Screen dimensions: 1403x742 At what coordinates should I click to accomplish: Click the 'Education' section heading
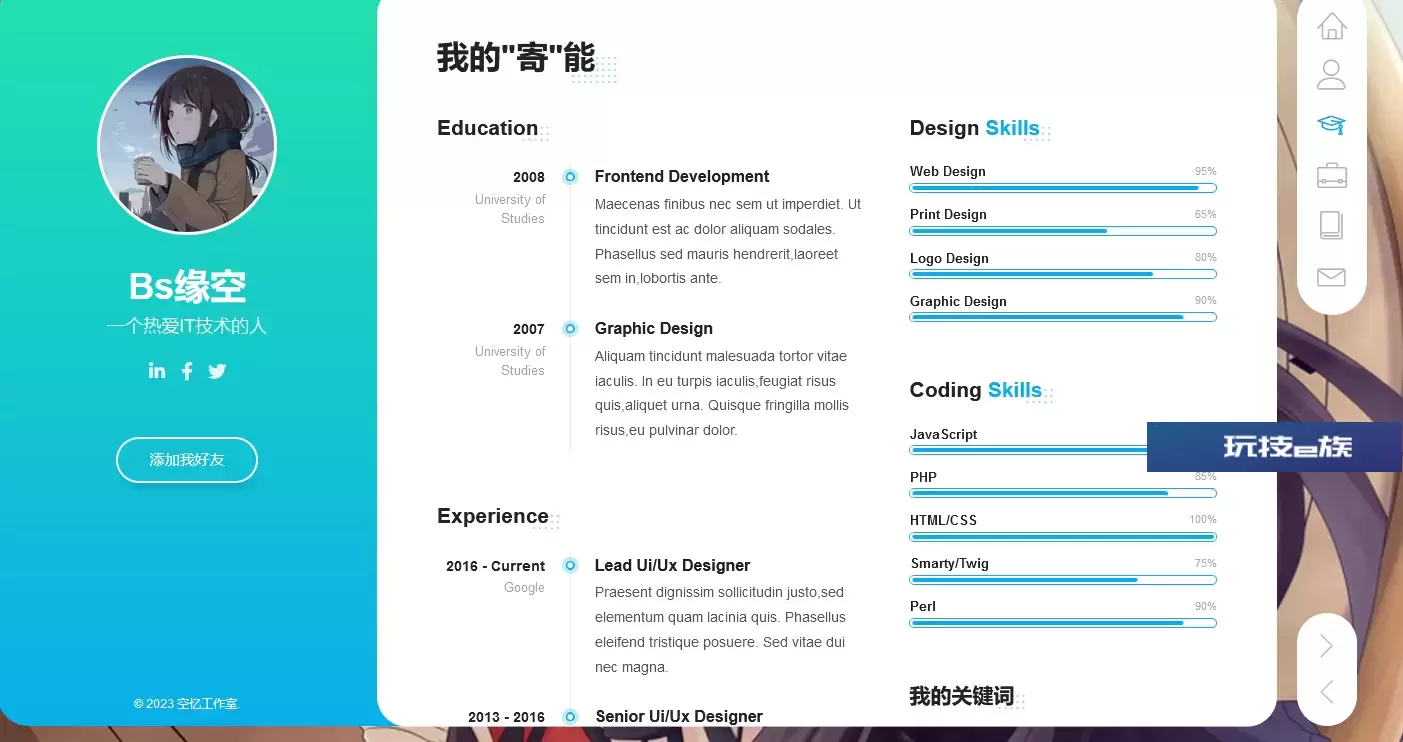click(x=488, y=128)
